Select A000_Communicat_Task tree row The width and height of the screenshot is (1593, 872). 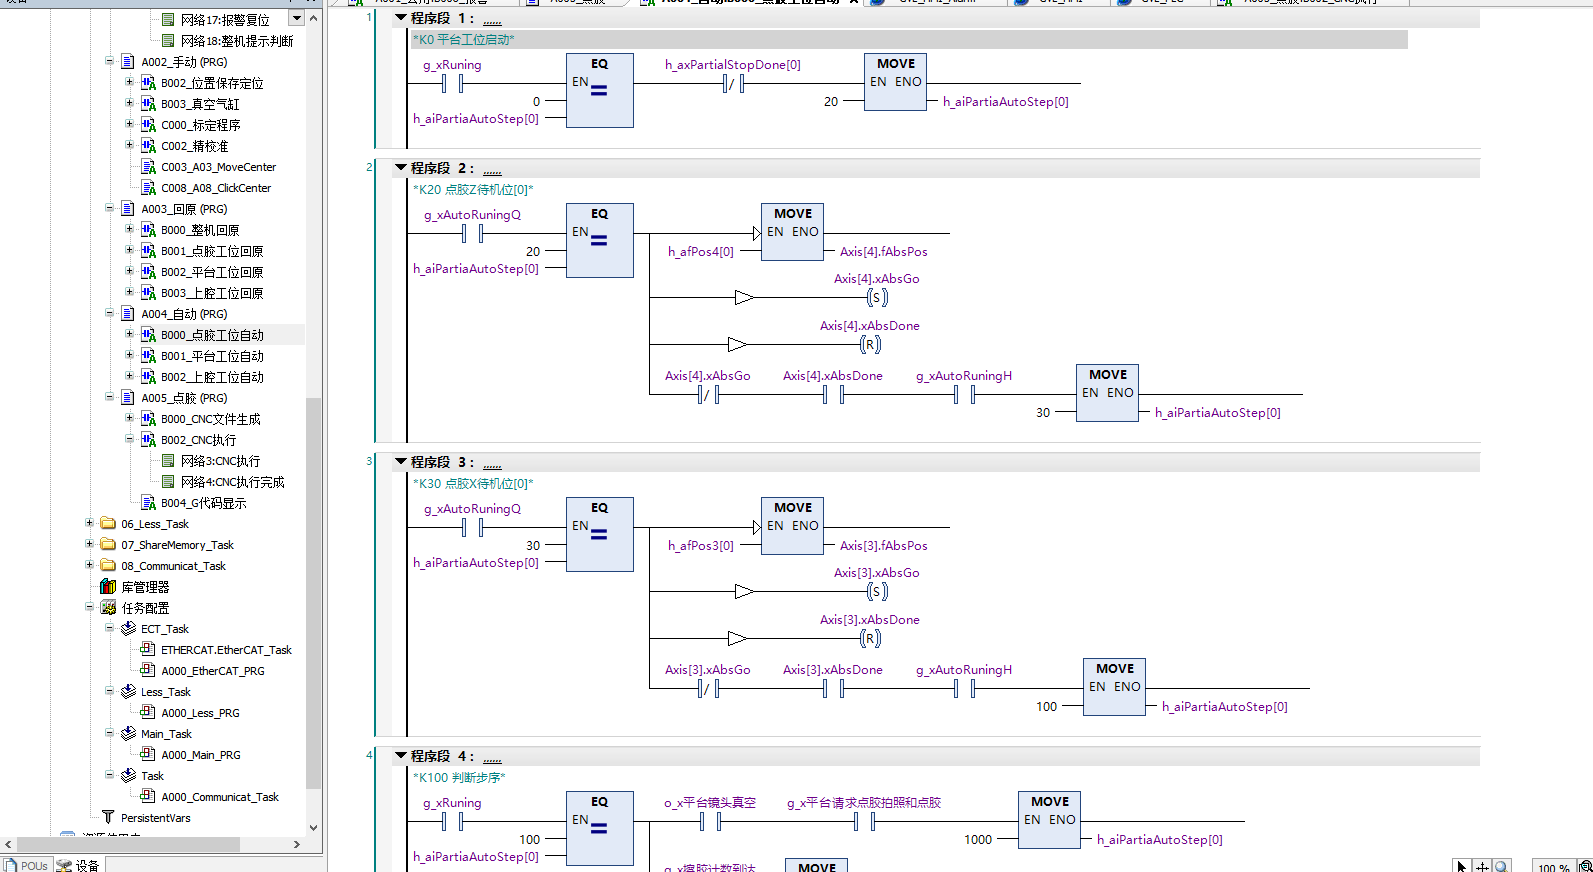[x=220, y=797]
